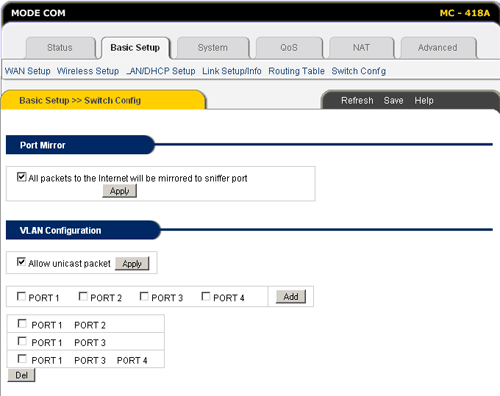Open WAN Setup link
Image resolution: width=500 pixels, height=396 pixels.
coord(28,71)
